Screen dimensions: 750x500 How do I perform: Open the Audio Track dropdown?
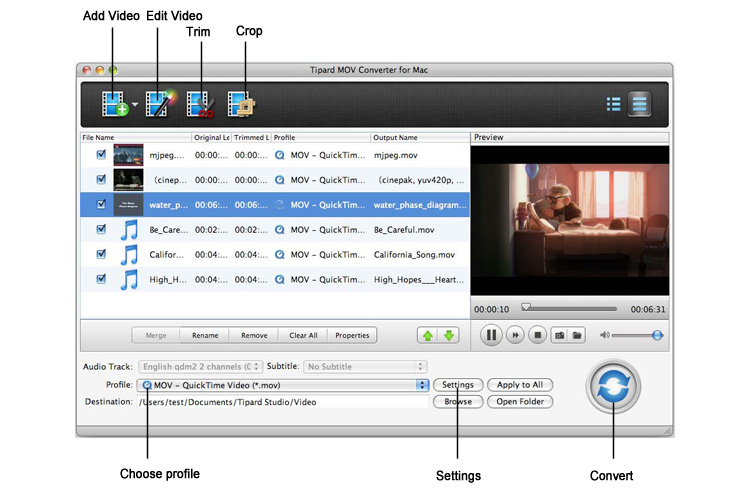tap(200, 367)
